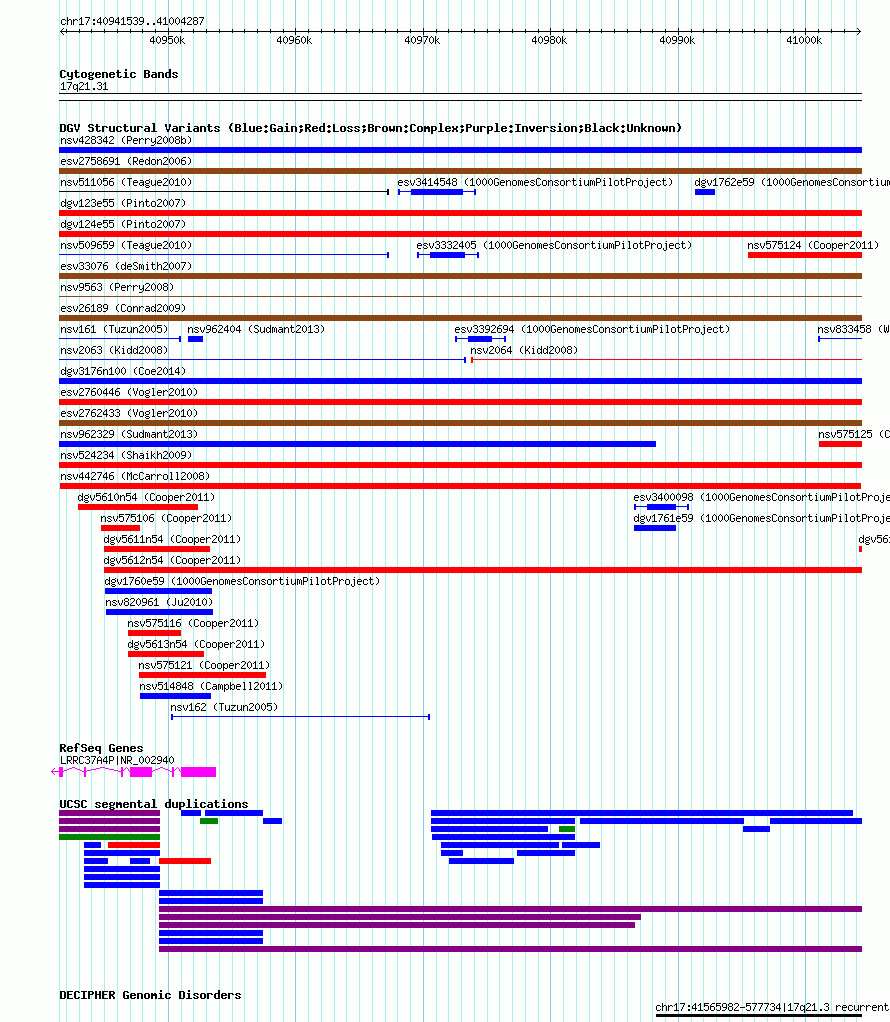
Task: Open the esv2758691 (Redon2006) variant label
Action: pyautogui.click(x=126, y=161)
